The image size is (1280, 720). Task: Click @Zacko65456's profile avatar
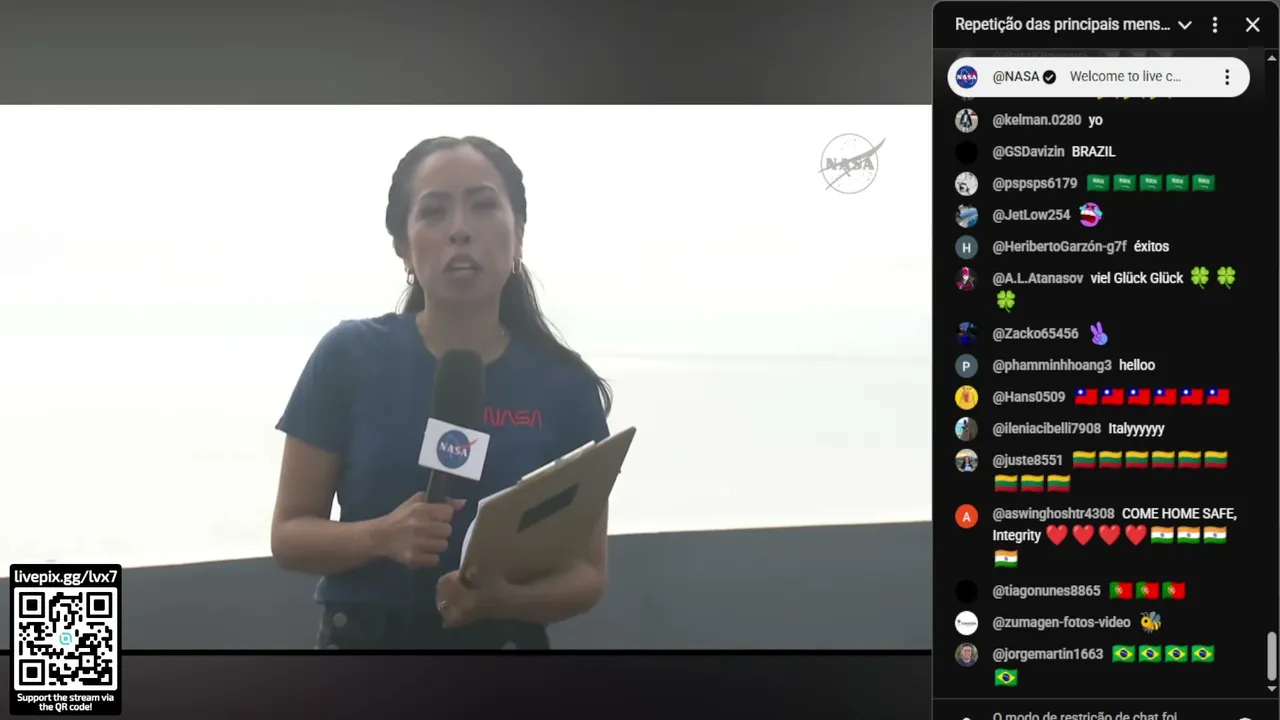click(966, 334)
